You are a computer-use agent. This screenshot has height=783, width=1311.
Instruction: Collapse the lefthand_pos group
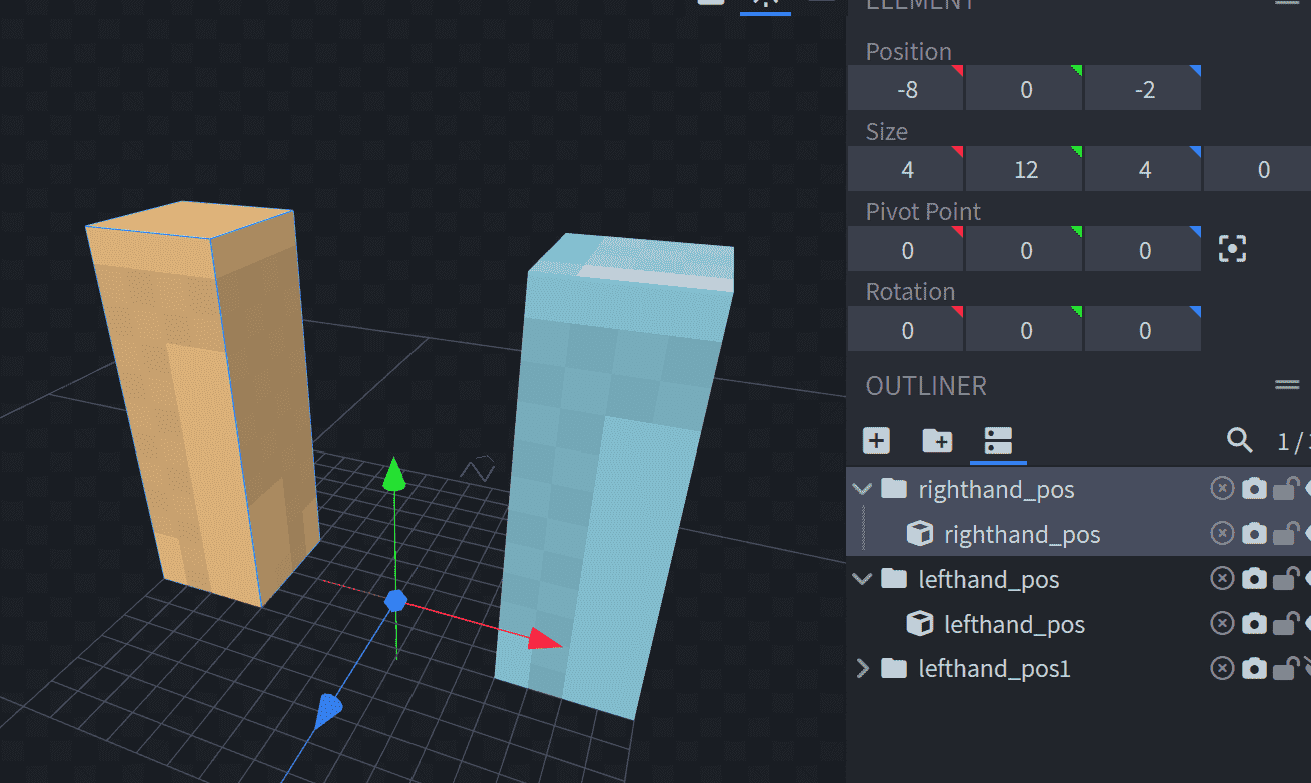coord(862,579)
